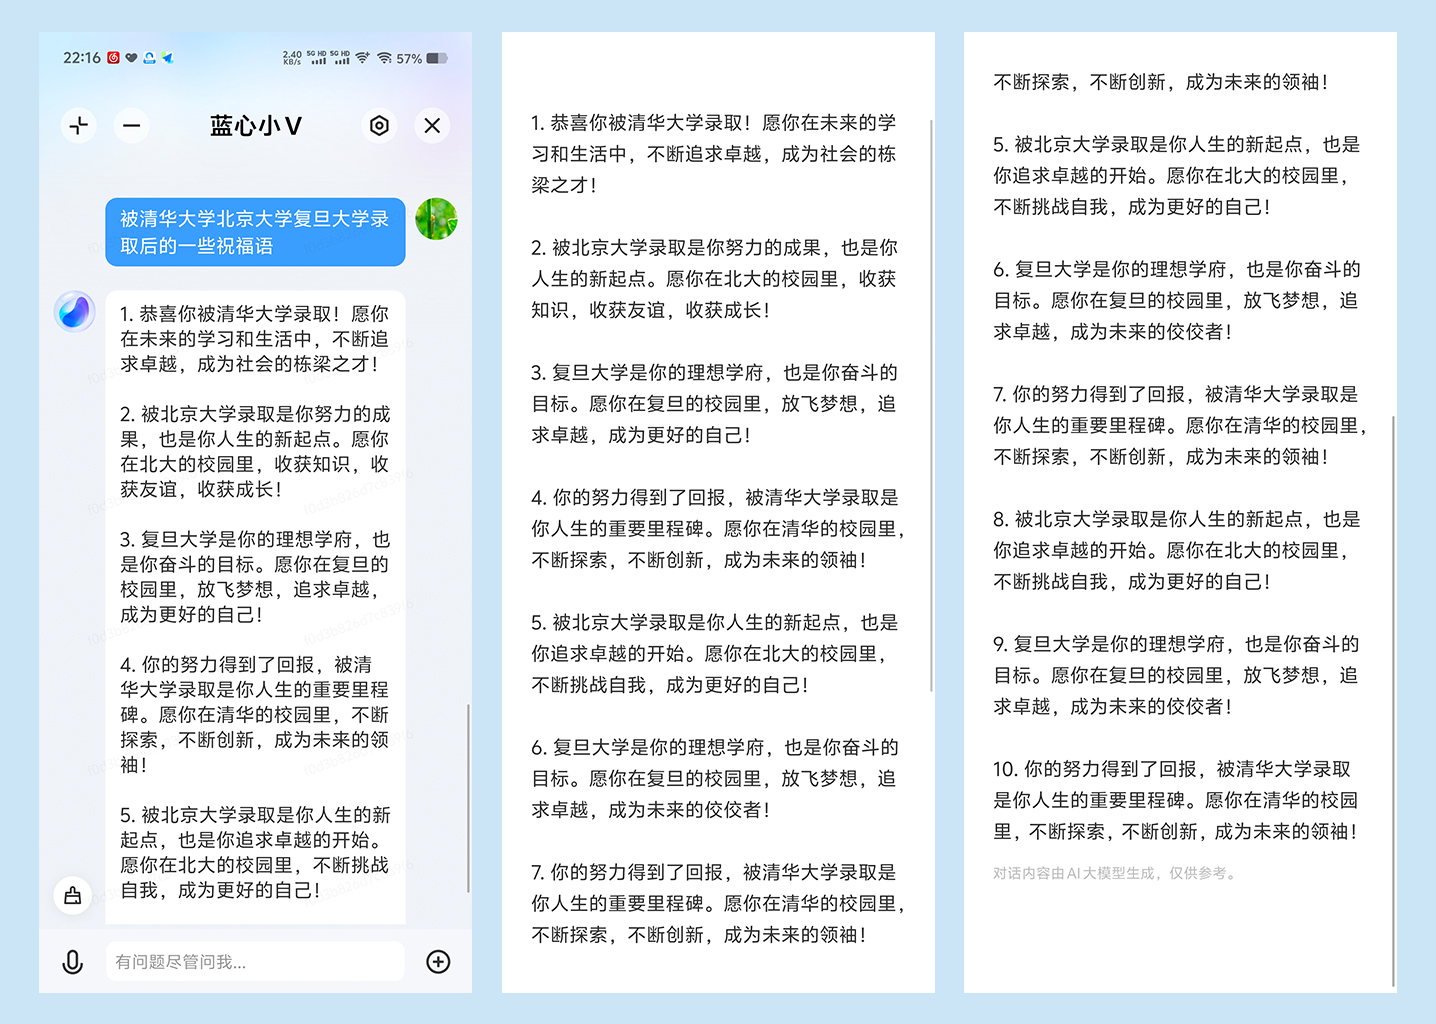Tap item 3 成为更好的自己 复旦 in middle panel

click(714, 403)
